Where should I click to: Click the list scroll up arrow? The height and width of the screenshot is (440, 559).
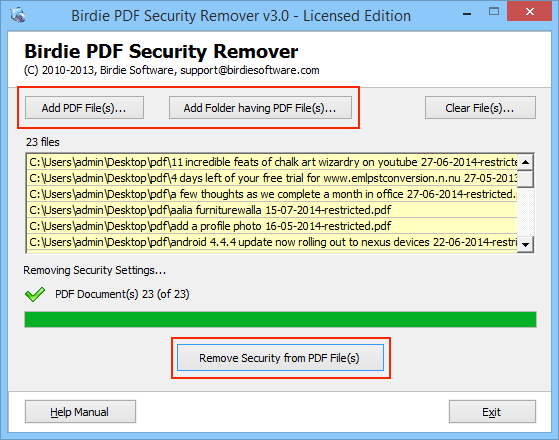[x=525, y=162]
